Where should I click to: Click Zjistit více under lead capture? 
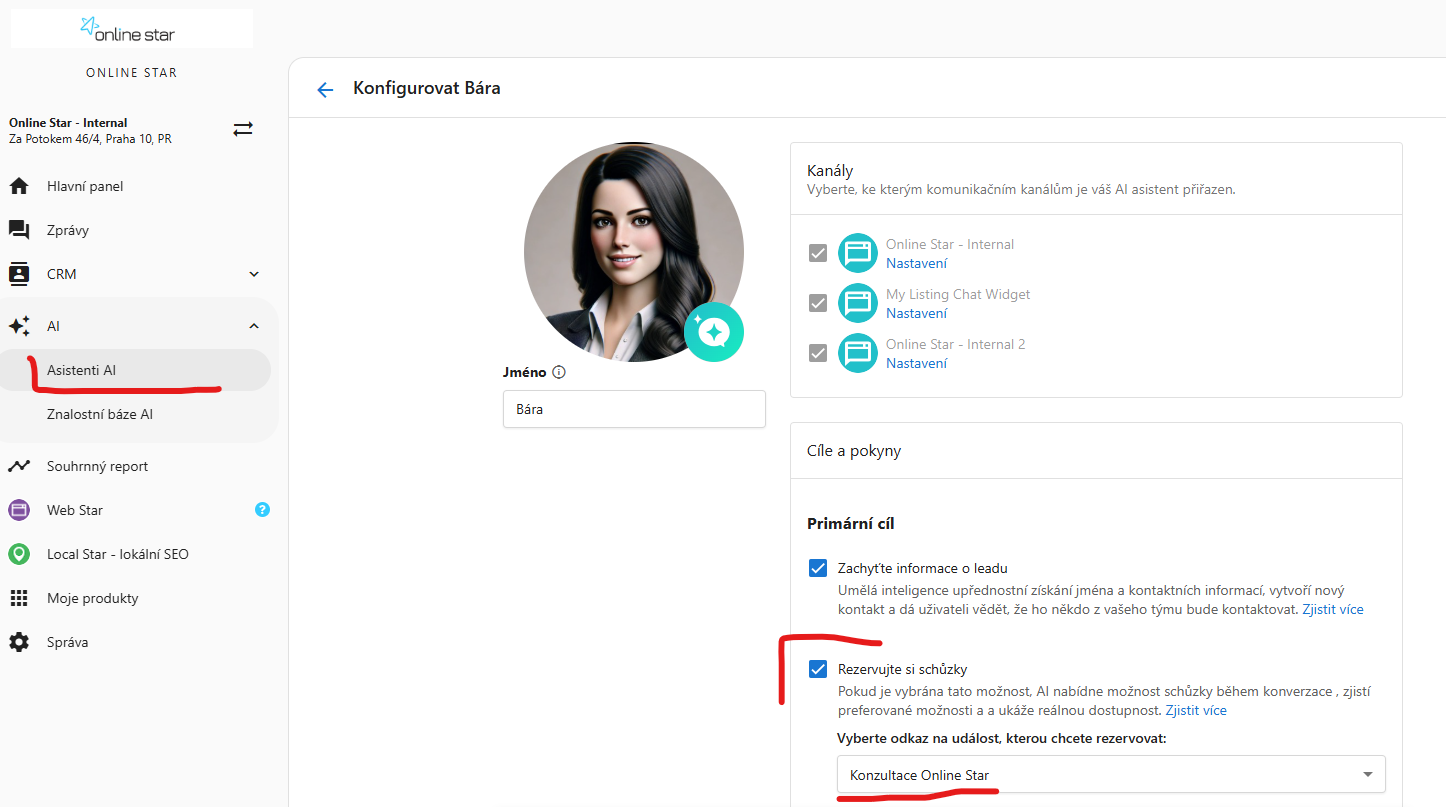click(1332, 609)
